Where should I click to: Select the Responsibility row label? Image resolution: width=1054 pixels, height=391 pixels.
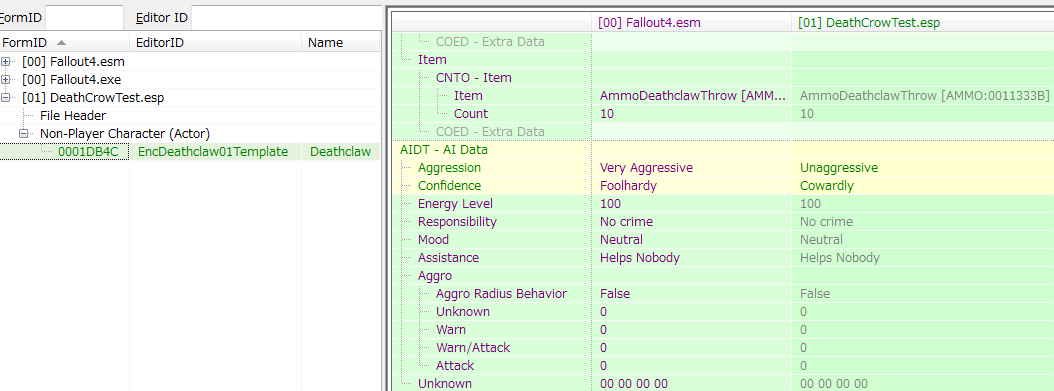click(457, 222)
